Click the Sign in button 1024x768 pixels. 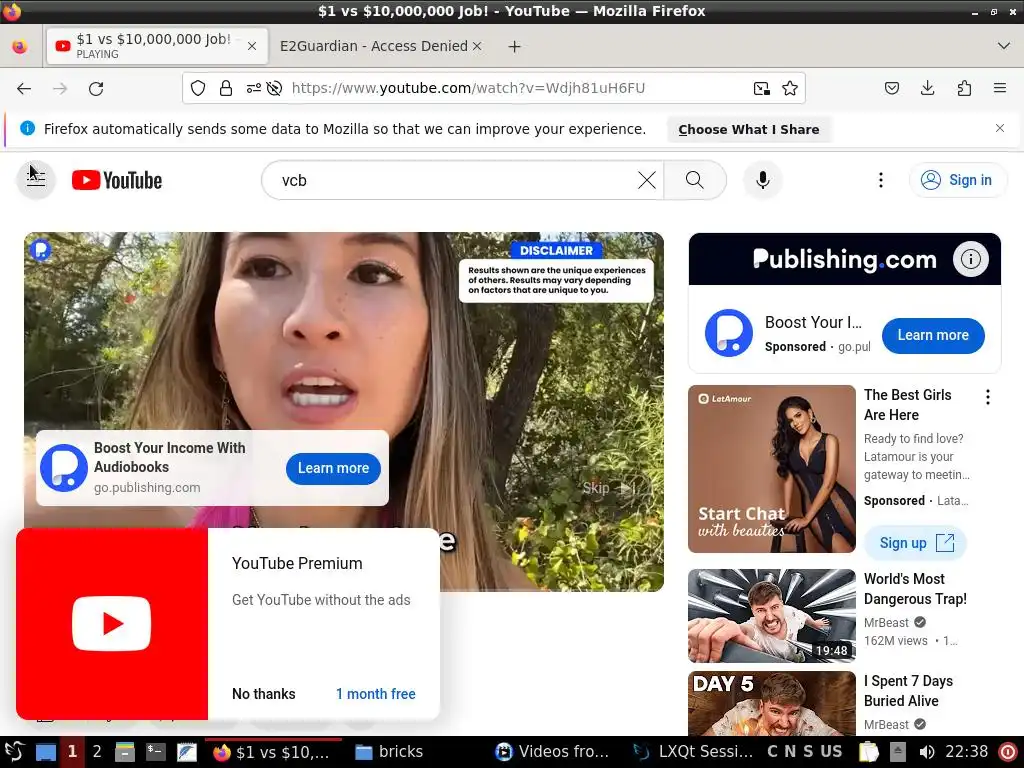[957, 180]
